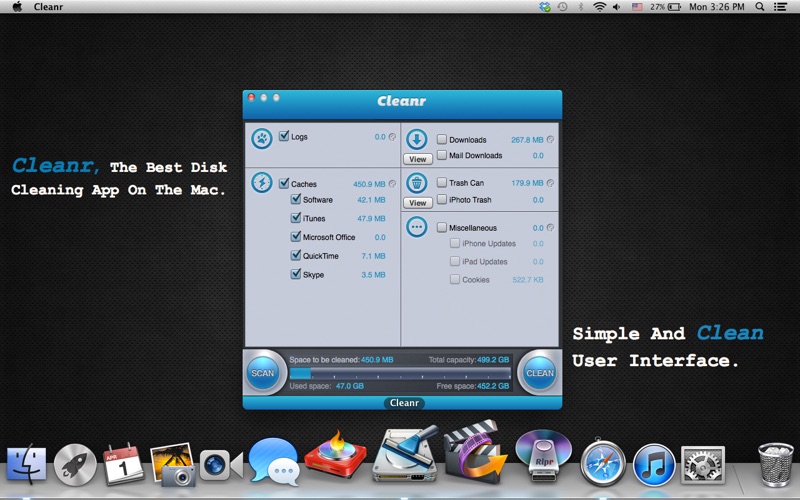800x500 pixels.
Task: Click the 179.9 MB Trash Can size
Action: 527,183
